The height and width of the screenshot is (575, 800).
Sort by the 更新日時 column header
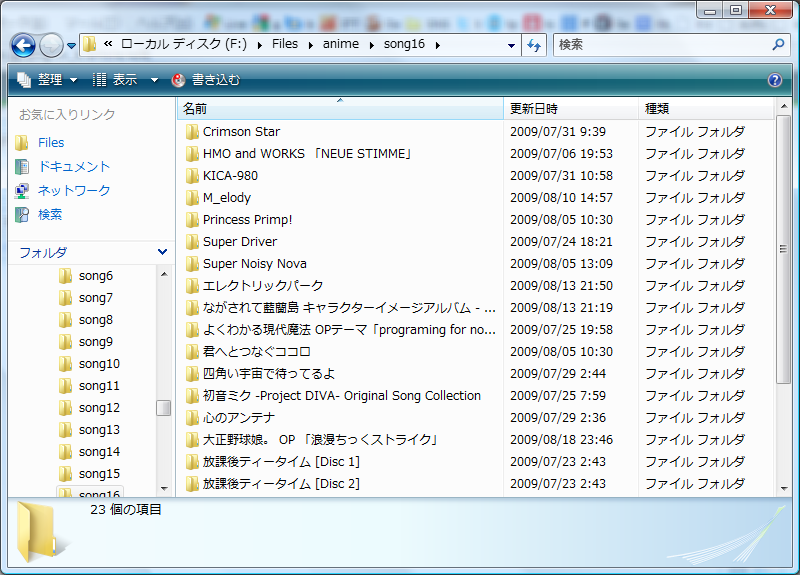[570, 108]
